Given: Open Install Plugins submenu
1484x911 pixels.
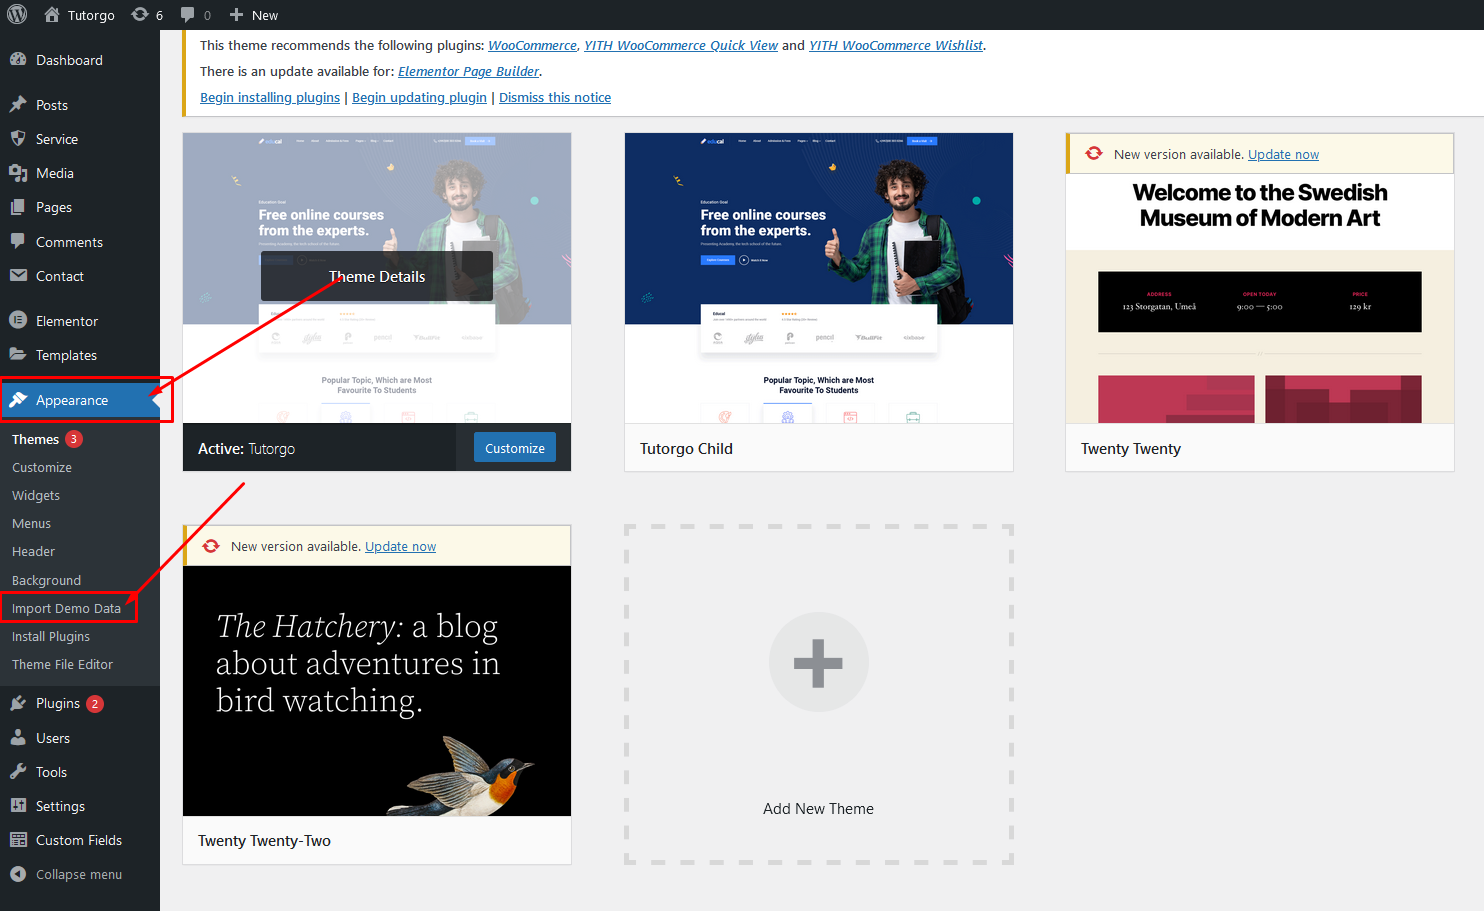Looking at the screenshot, I should click(x=51, y=636).
